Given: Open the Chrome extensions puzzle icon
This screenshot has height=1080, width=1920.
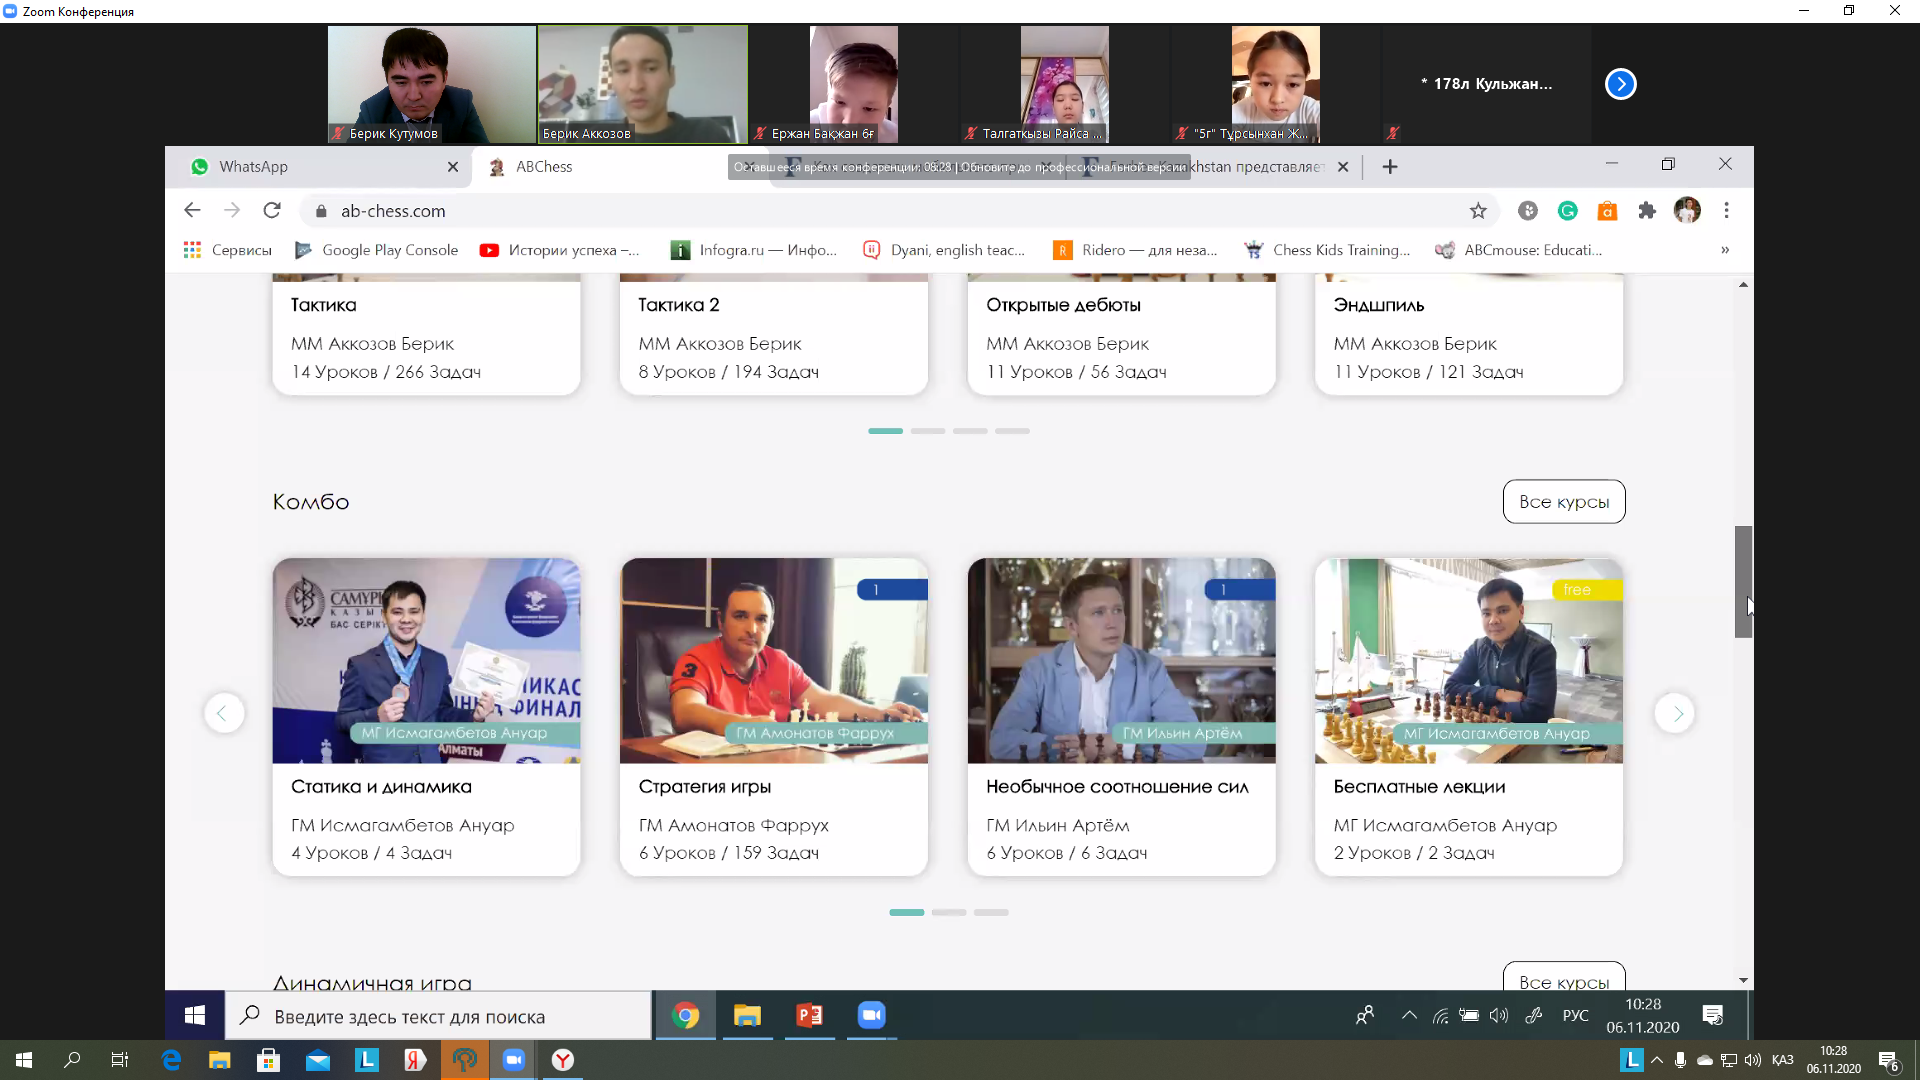Looking at the screenshot, I should (x=1647, y=210).
